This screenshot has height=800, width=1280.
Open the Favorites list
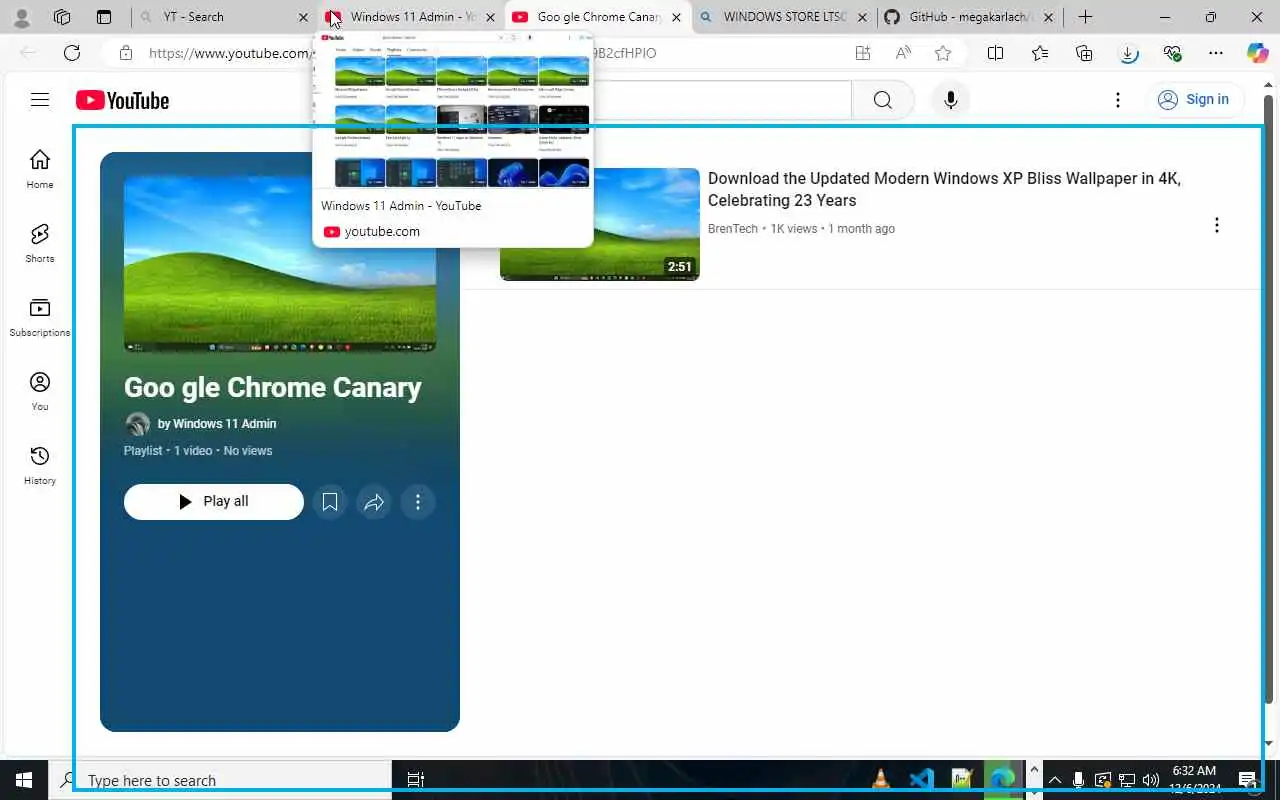point(1040,53)
